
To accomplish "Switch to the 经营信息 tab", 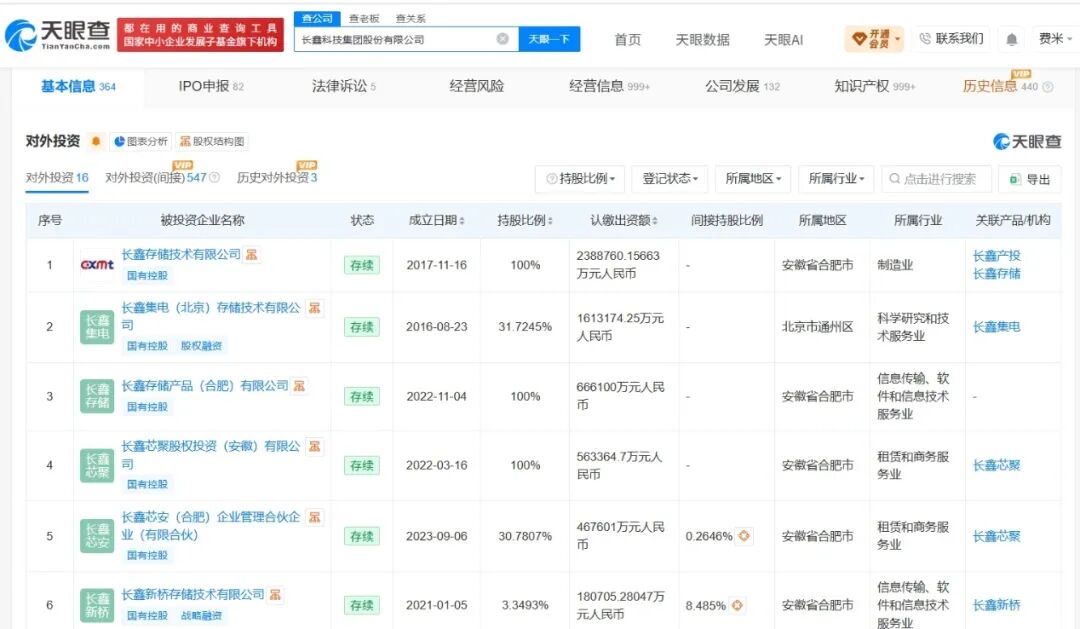I will click(x=610, y=87).
